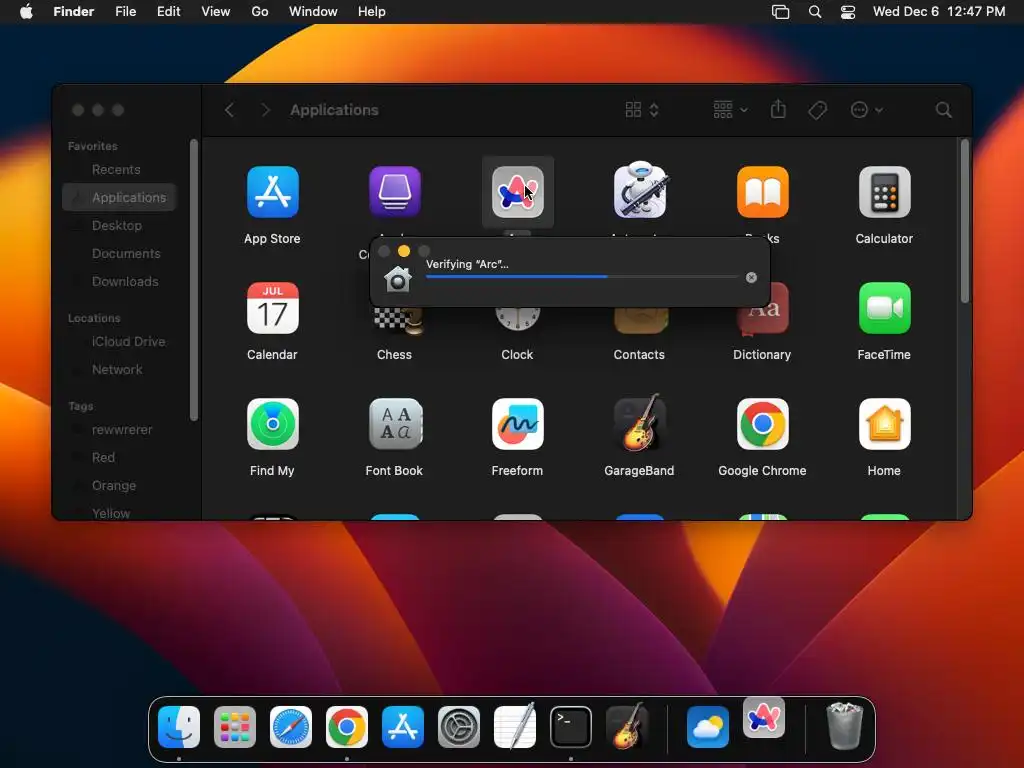1024x768 pixels.
Task: Go forward with the Finder forward arrow
Action: 265,110
